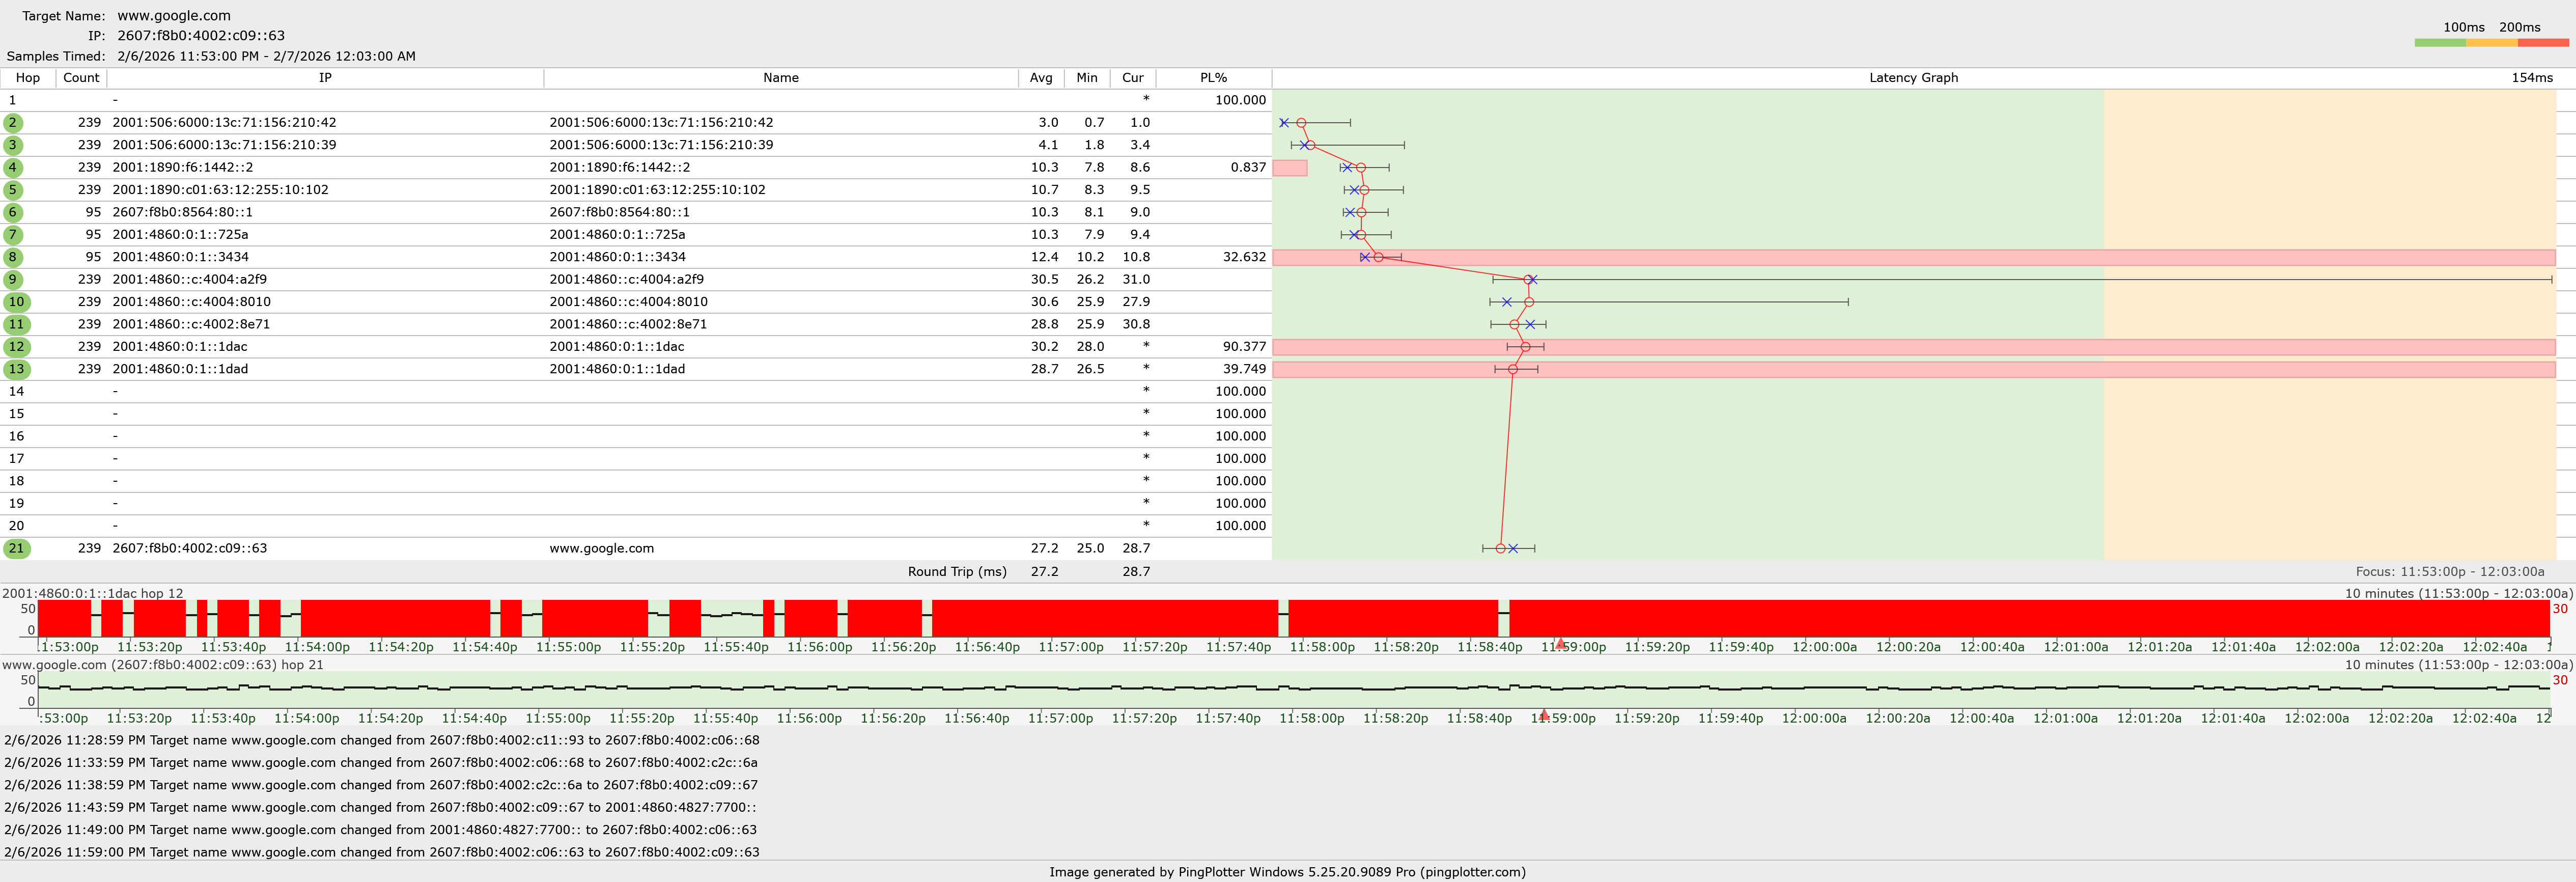Click the red 200ms legend color bar
This screenshot has height=882, width=2576.
click(2542, 43)
